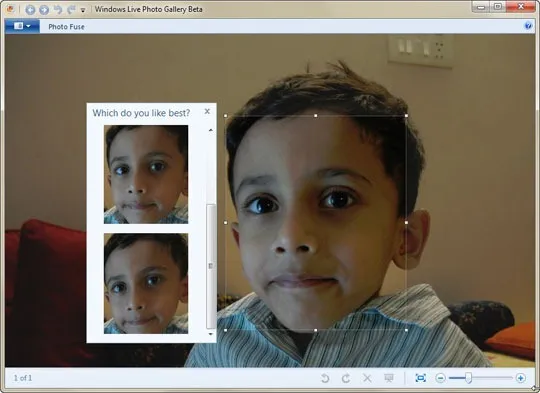Image resolution: width=540 pixels, height=393 pixels.
Task: Expand the quick access toolbar customize arrow
Action: point(83,10)
